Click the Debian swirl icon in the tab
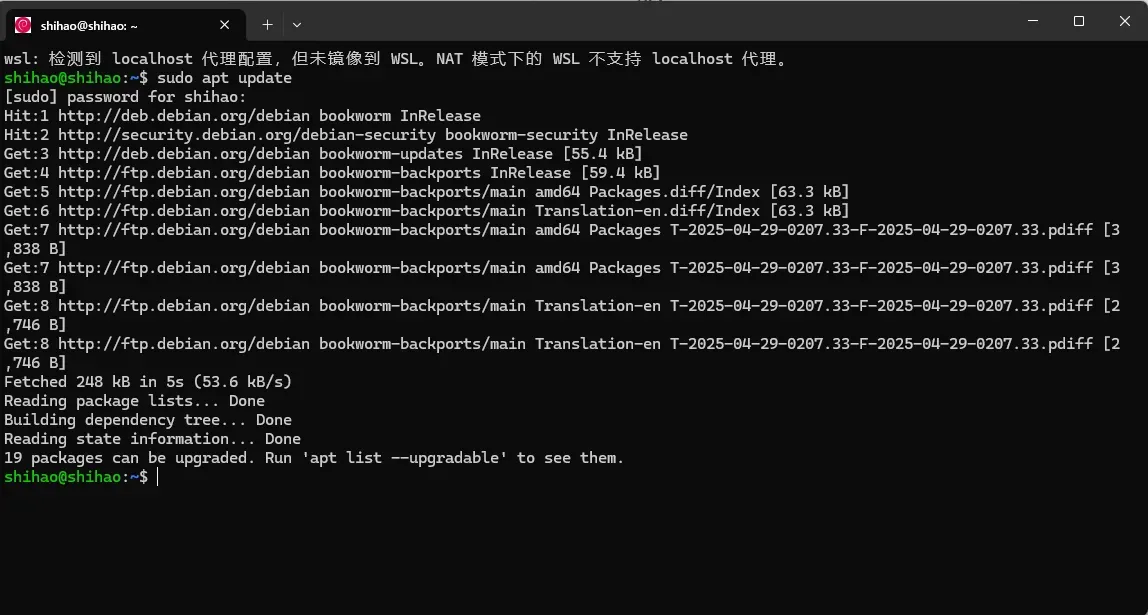This screenshot has height=615, width=1148. pos(23,25)
